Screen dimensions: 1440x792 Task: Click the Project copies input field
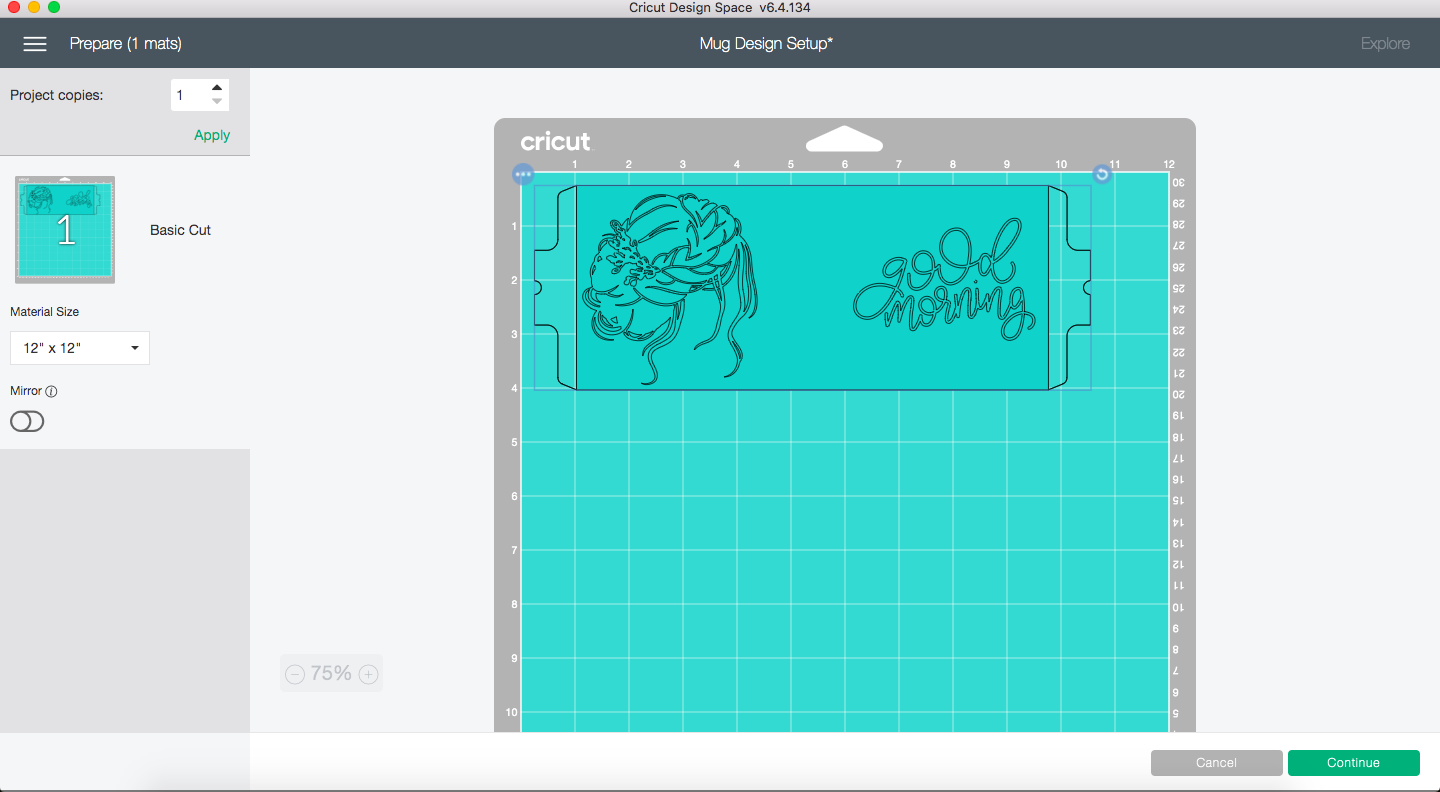click(188, 95)
